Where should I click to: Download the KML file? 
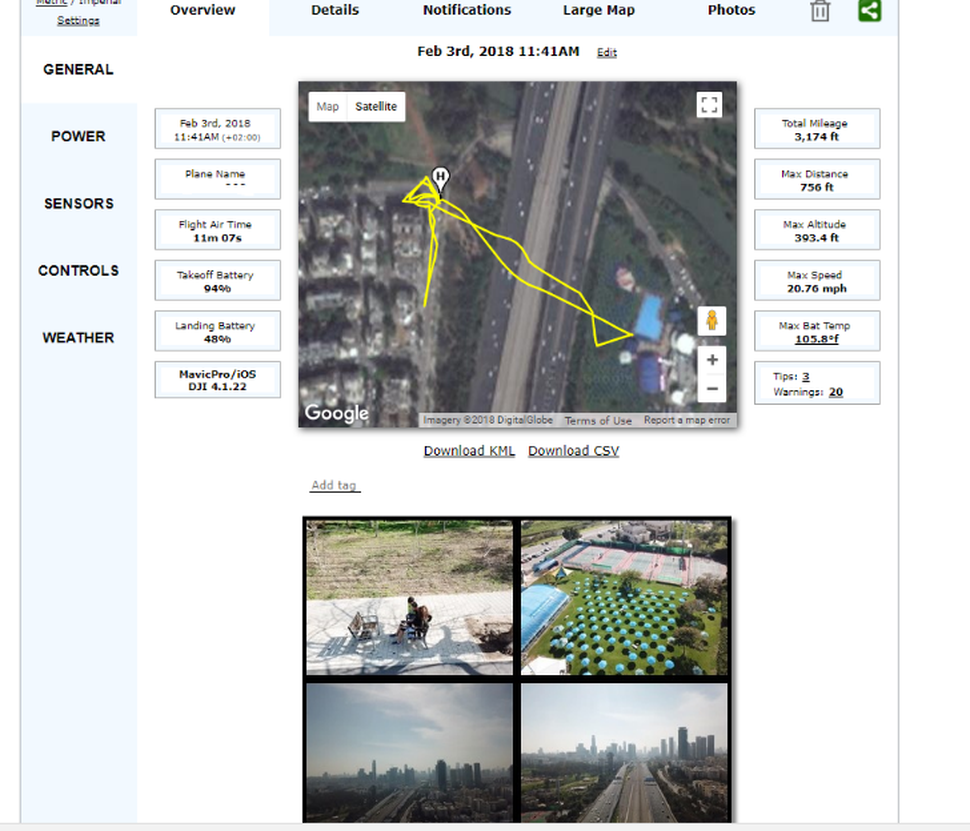pos(469,451)
